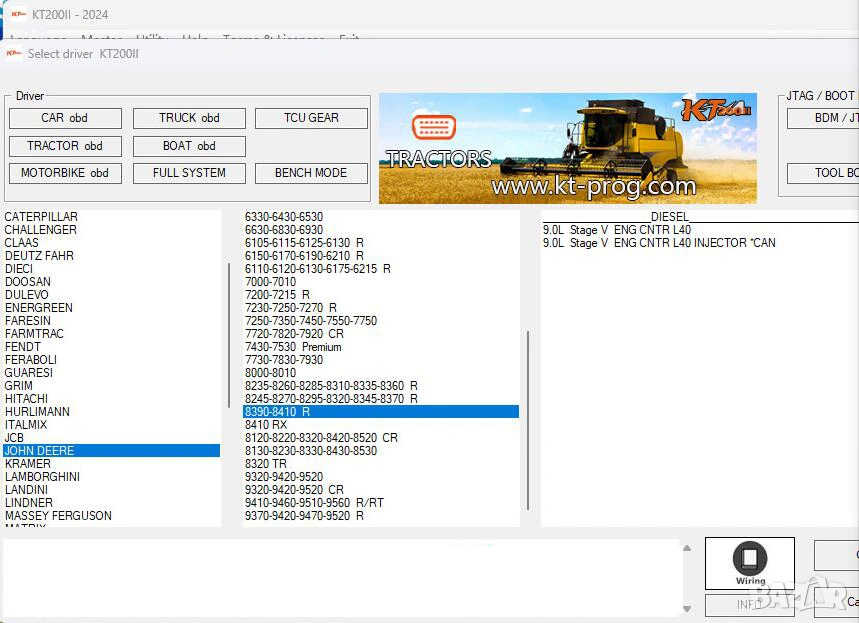The height and width of the screenshot is (623, 859).
Task: Click inside the empty log text area
Action: (x=340, y=577)
